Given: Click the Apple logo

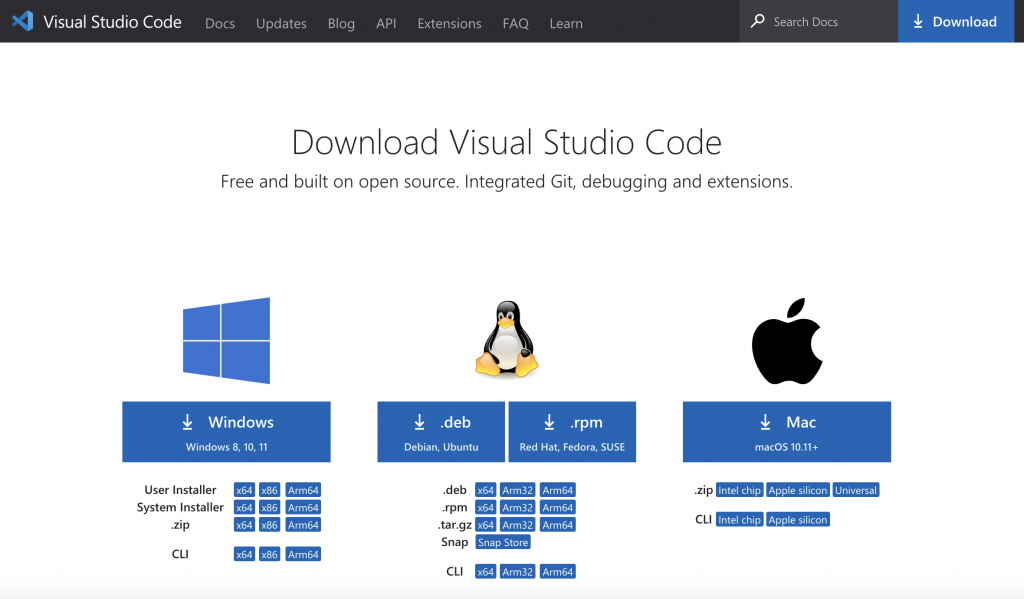Looking at the screenshot, I should [x=786, y=341].
